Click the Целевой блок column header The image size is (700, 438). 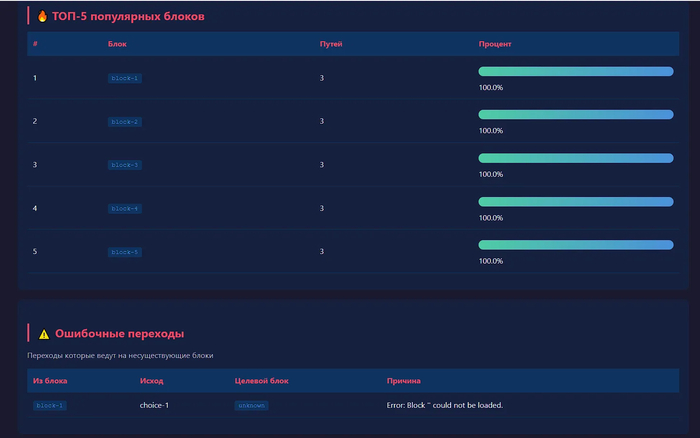[x=261, y=381]
